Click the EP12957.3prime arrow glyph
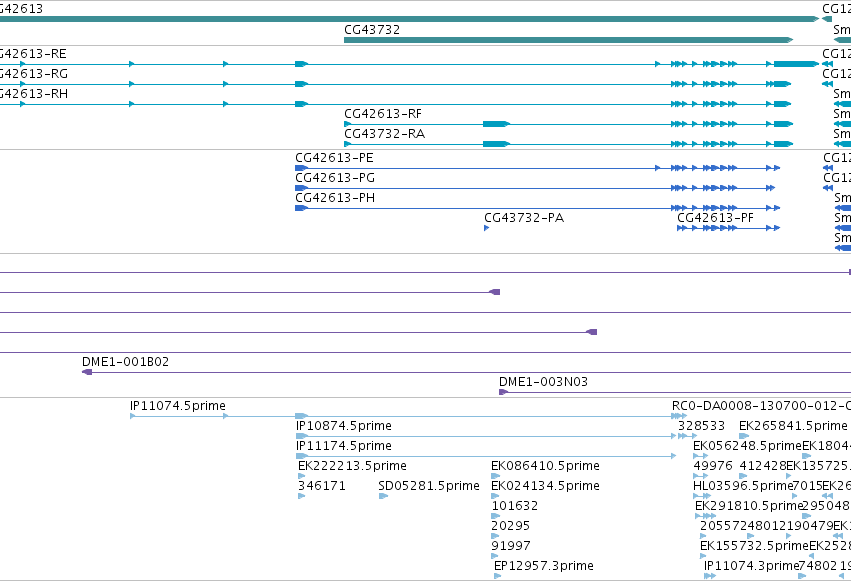Screen dimensions: 851x581 [497, 576]
